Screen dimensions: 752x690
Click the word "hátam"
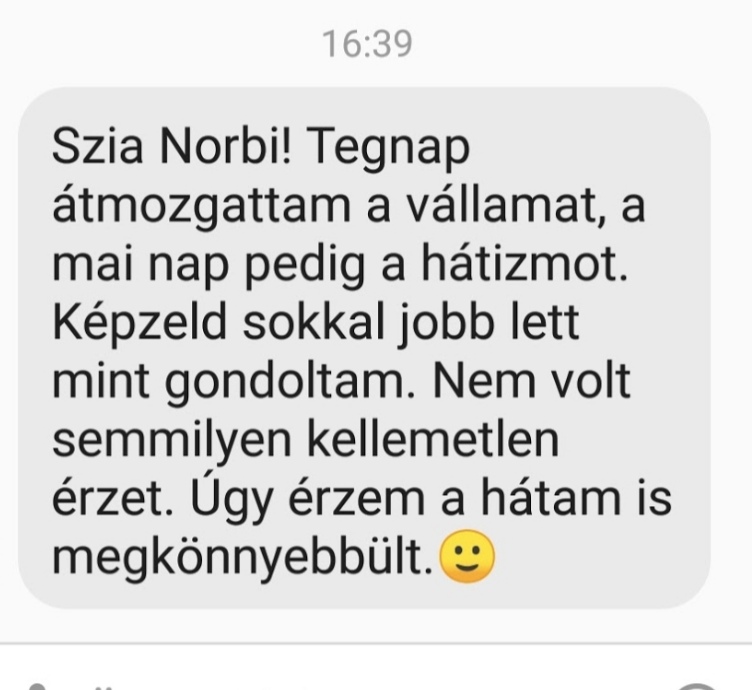pyautogui.click(x=551, y=497)
